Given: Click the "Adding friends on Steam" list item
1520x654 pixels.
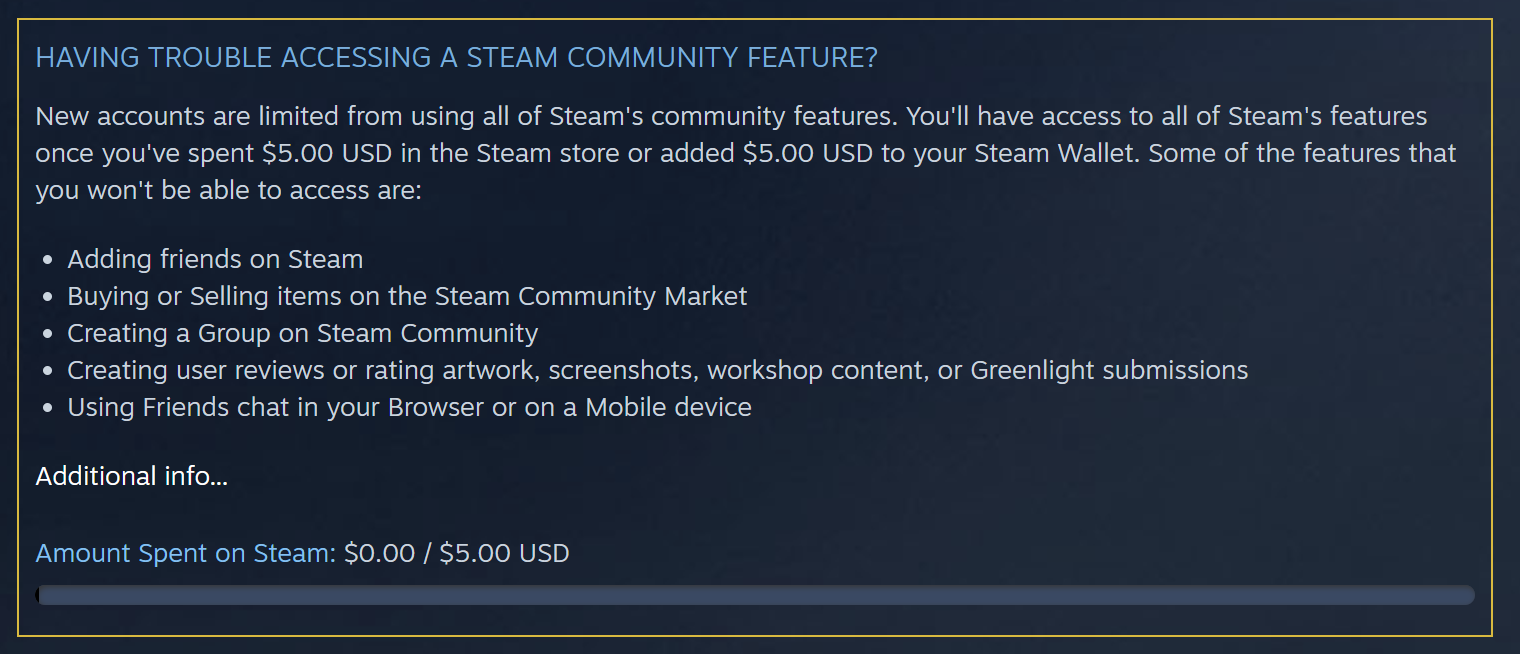Looking at the screenshot, I should click(x=215, y=260).
